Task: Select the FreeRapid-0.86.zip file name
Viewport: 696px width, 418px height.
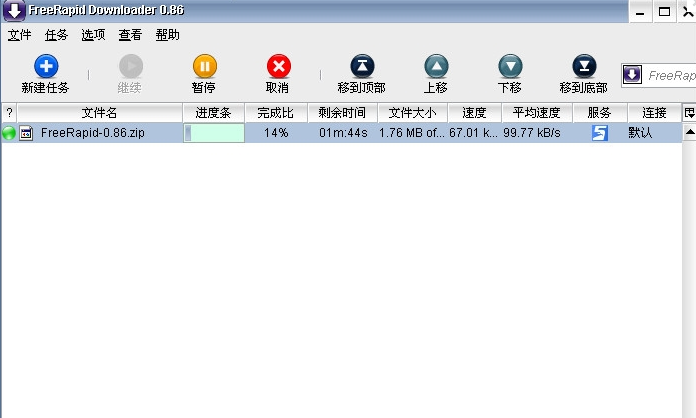Action: (x=92, y=133)
